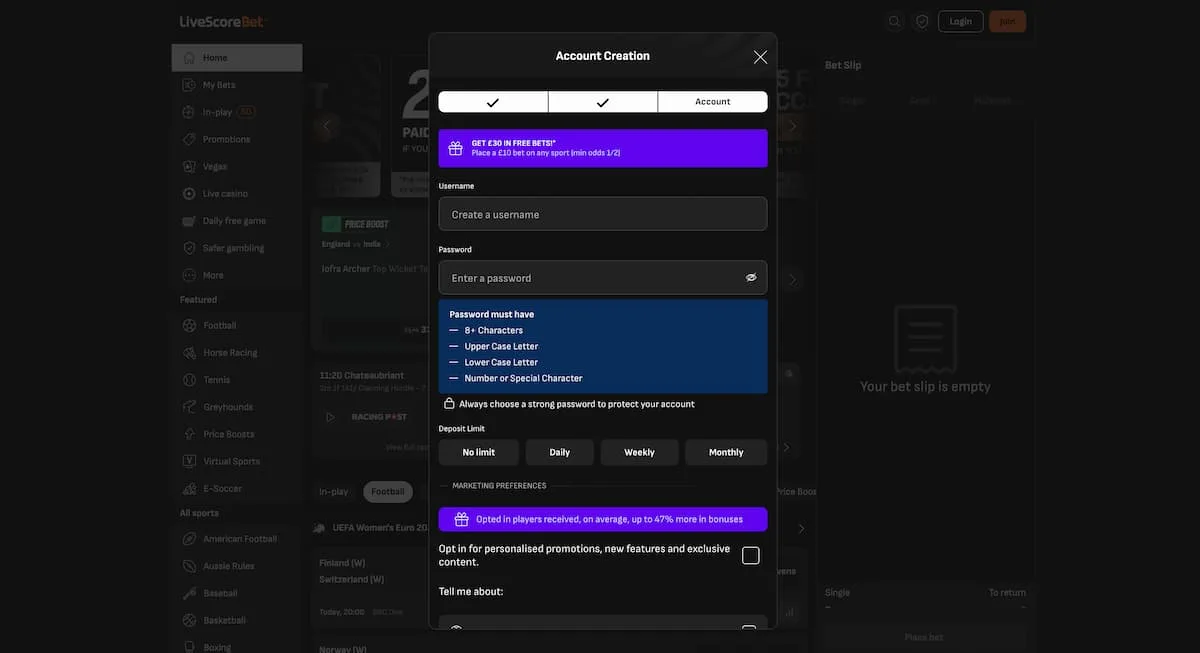This screenshot has height=653, width=1200.
Task: Open Price Boosts sidebar icon
Action: [x=189, y=434]
